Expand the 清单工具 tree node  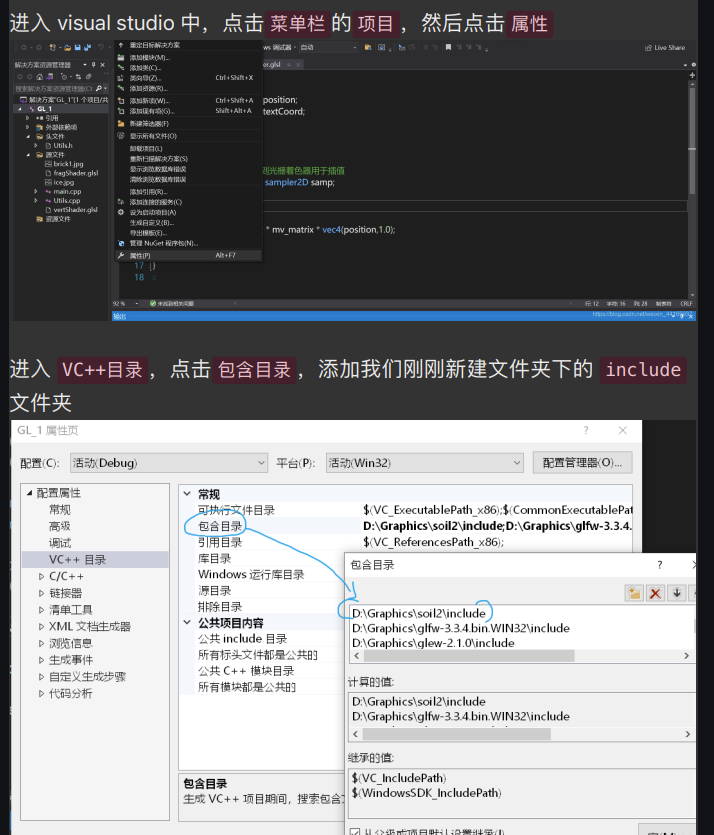click(42, 610)
